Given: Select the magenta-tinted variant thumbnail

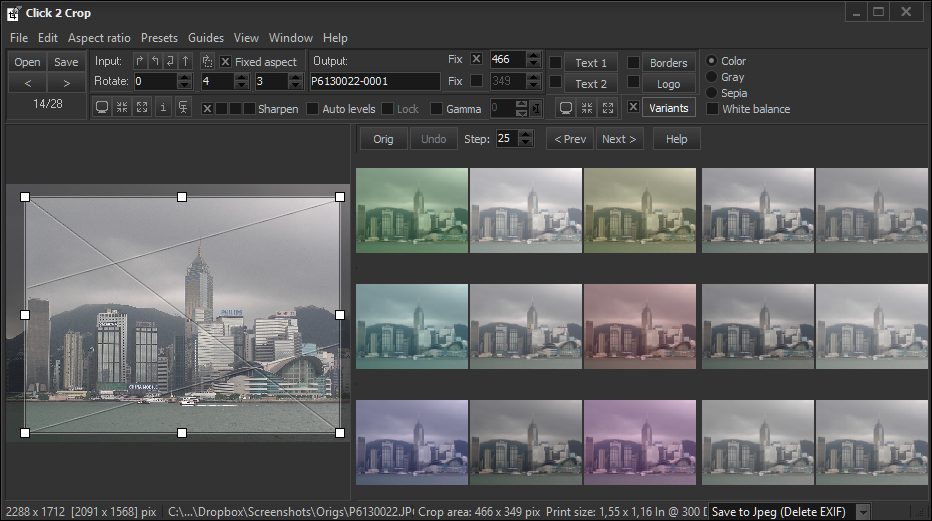Looking at the screenshot, I should pyautogui.click(x=640, y=442).
